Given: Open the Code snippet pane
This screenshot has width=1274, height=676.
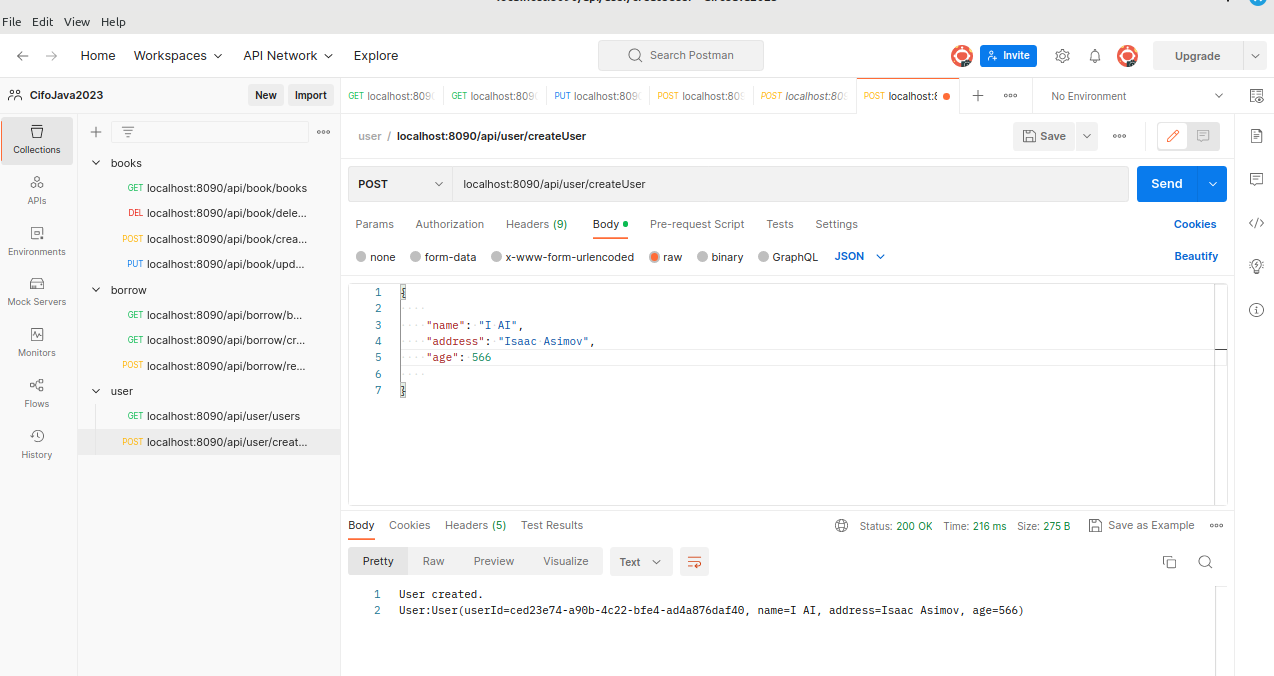Looking at the screenshot, I should pyautogui.click(x=1257, y=223).
